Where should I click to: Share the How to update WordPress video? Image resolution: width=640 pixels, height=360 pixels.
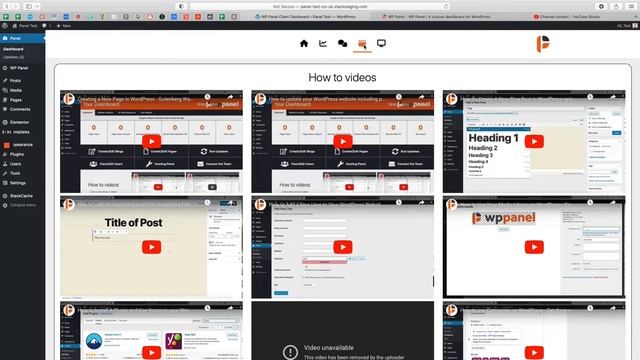pos(422,97)
